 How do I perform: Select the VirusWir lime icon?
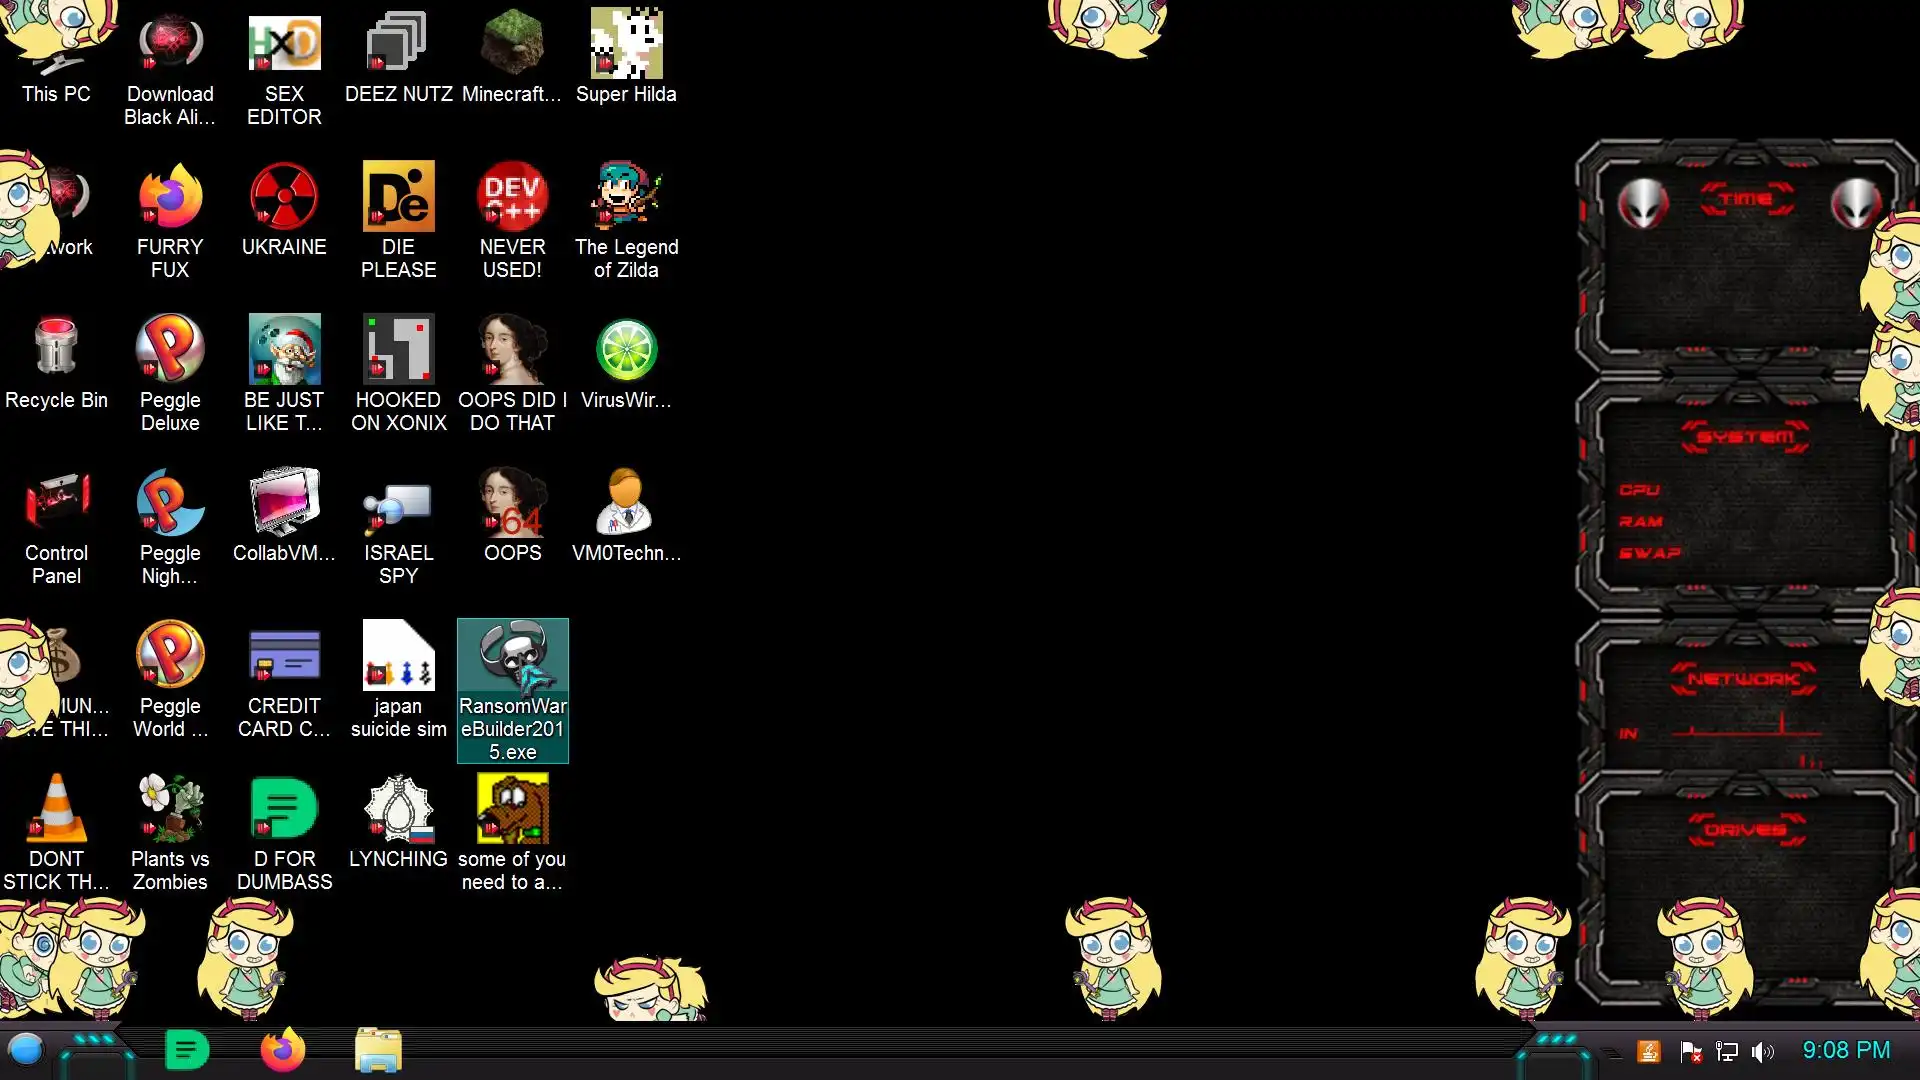click(x=626, y=350)
